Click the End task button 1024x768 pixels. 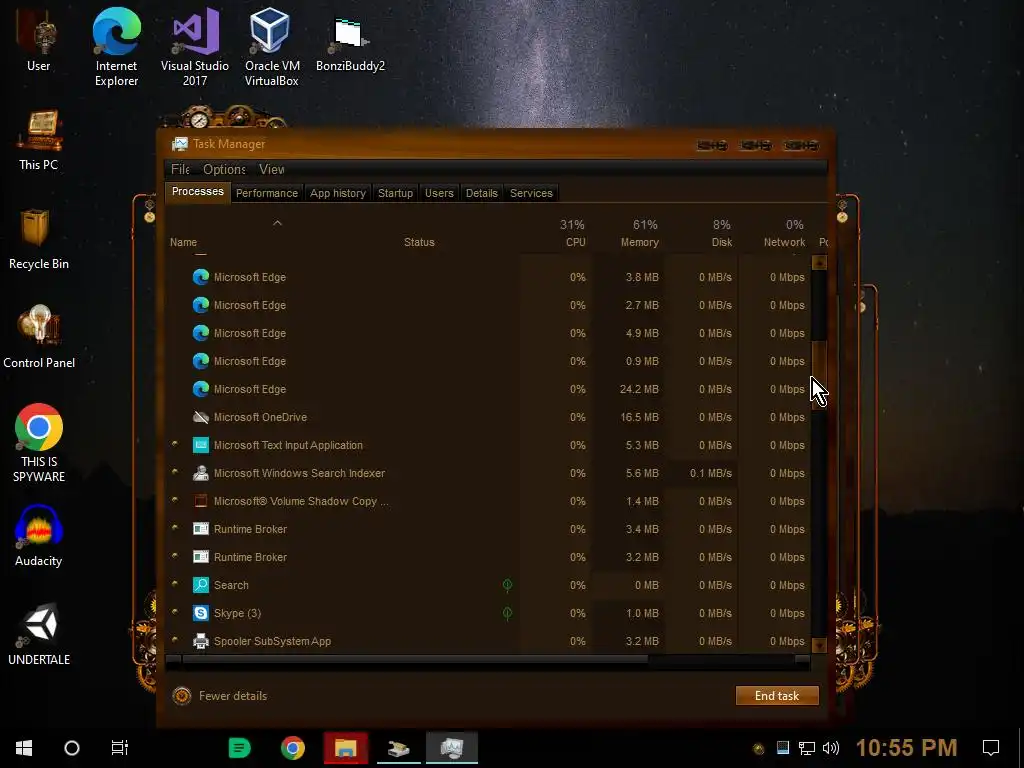777,696
